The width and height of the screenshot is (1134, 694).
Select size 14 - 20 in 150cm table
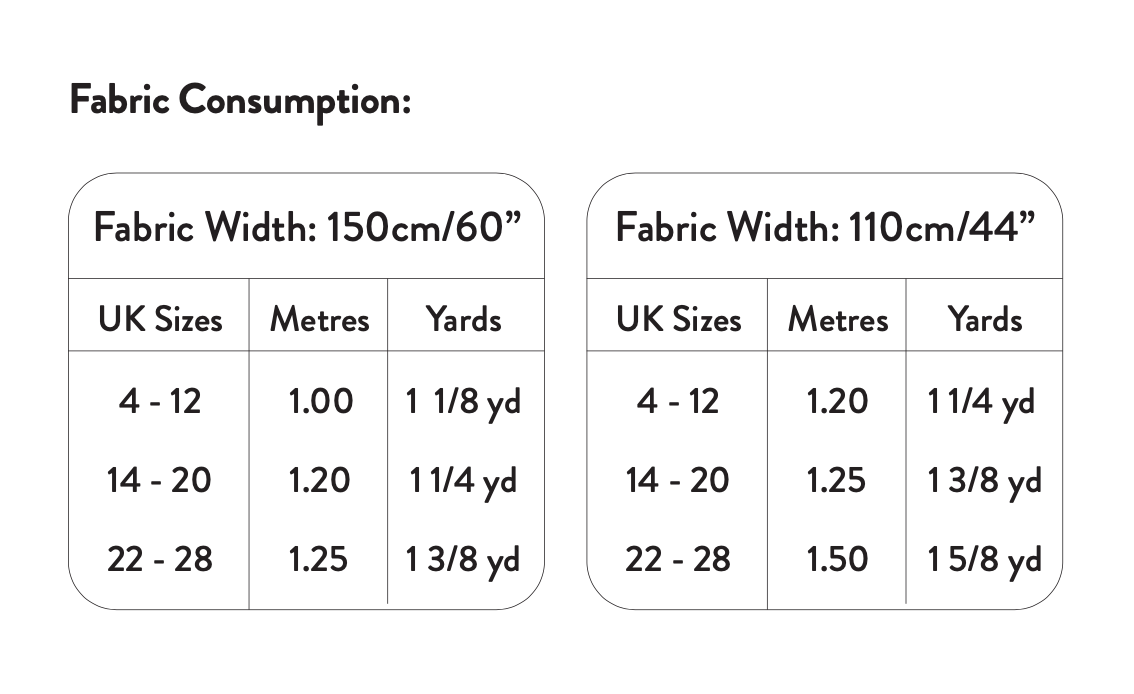(160, 480)
